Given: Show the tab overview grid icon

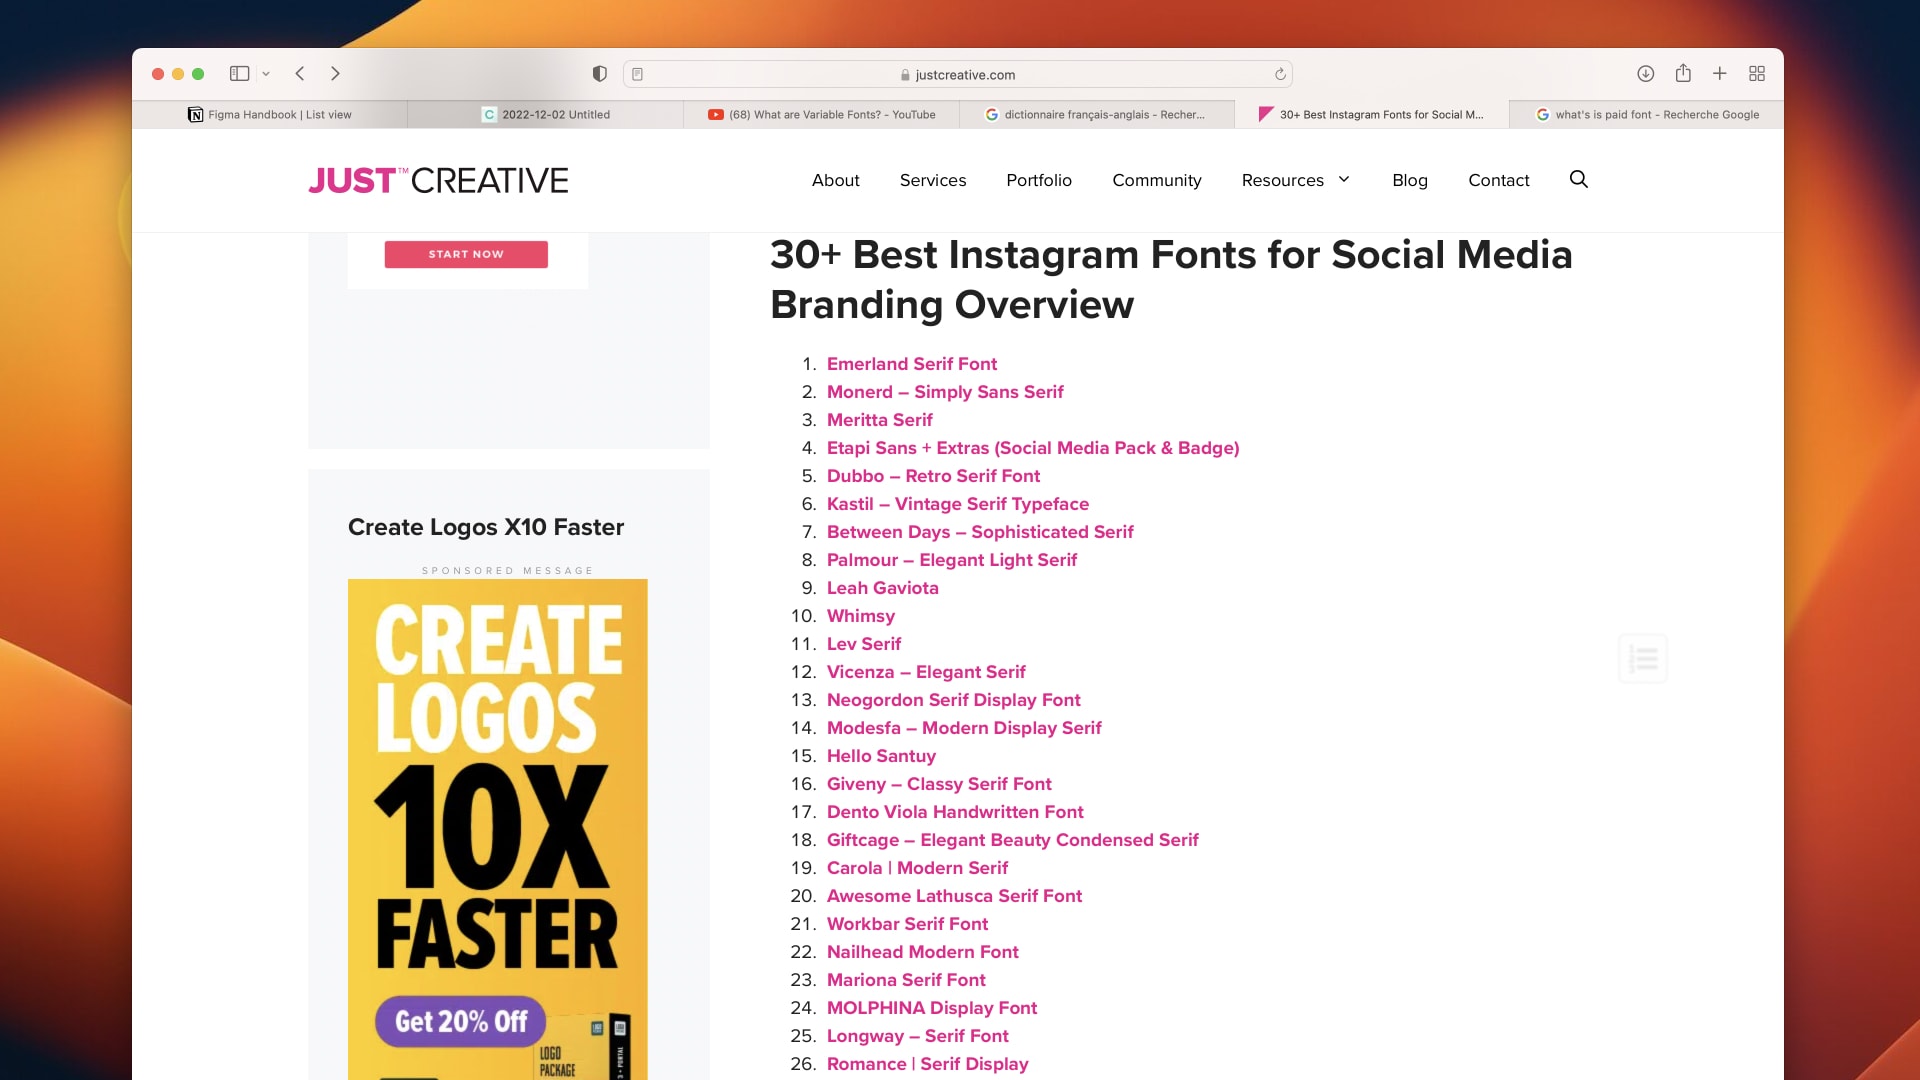Looking at the screenshot, I should coord(1757,74).
